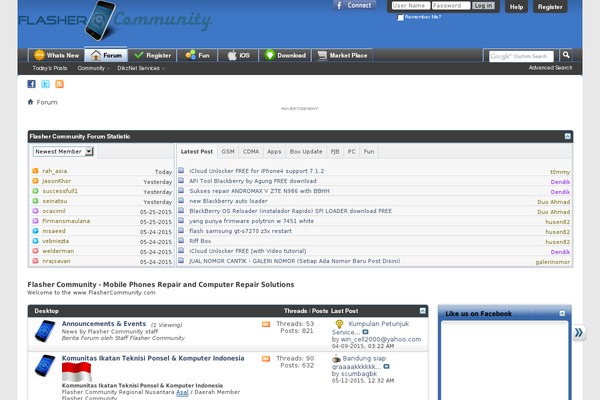Image resolution: width=600 pixels, height=400 pixels.
Task: Collapse the Like us on Facebook box
Action: [562, 313]
